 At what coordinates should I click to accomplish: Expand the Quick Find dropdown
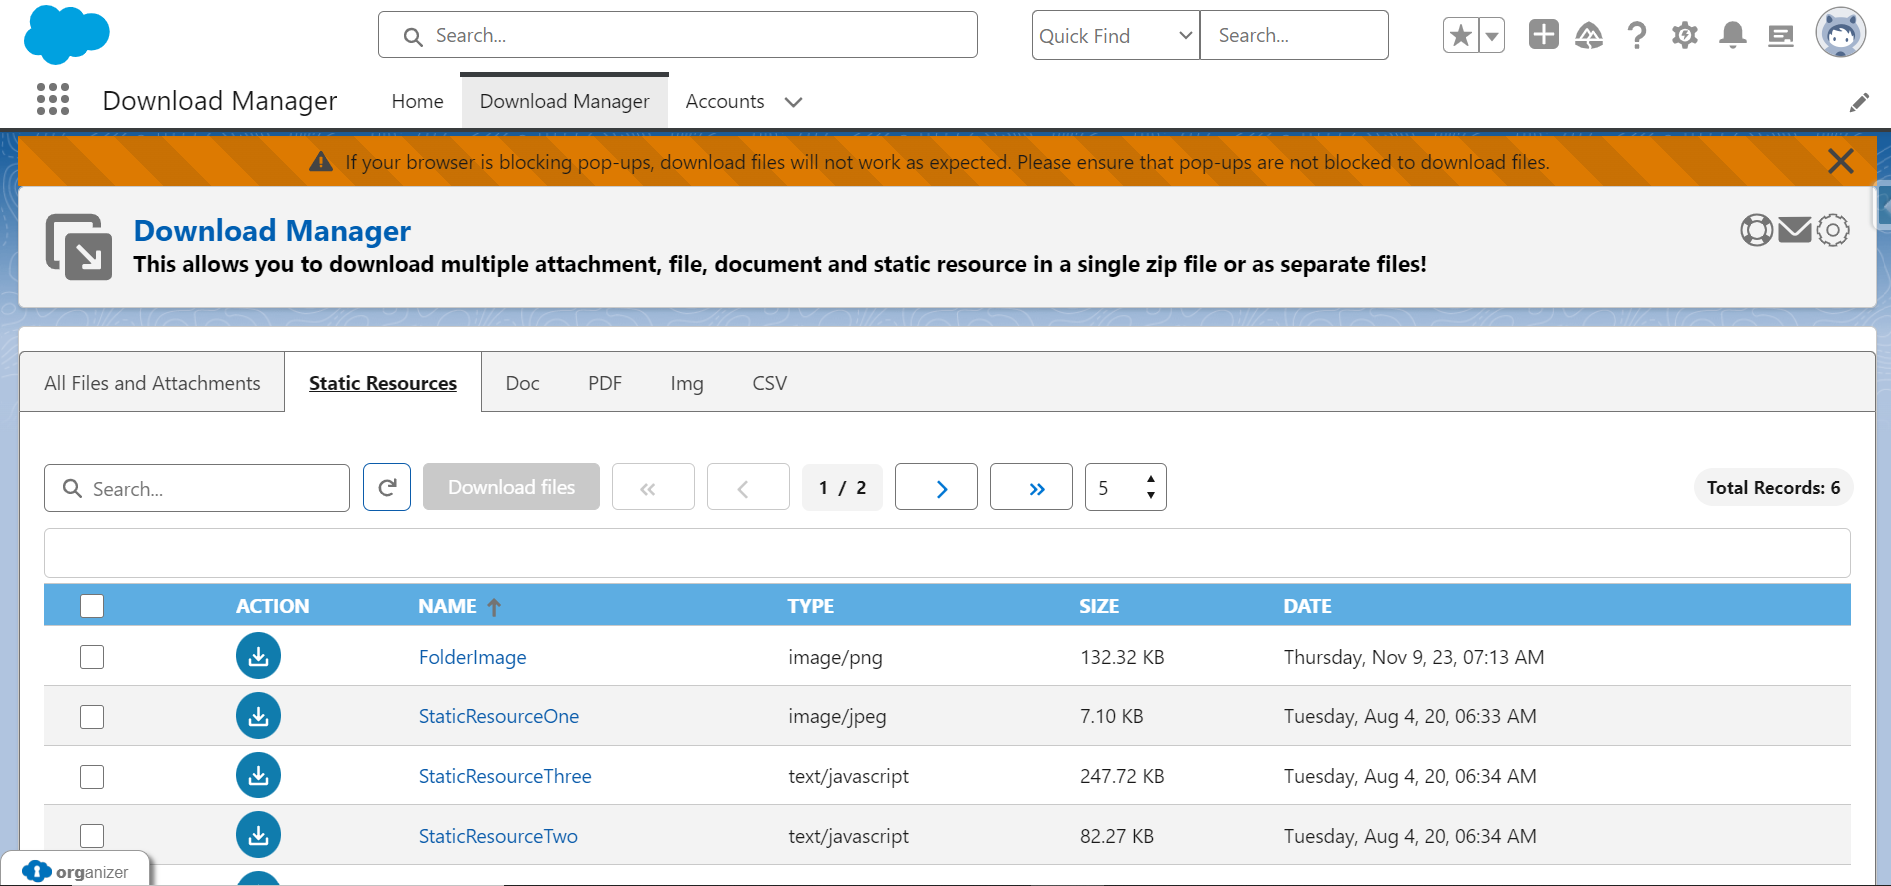(1115, 36)
